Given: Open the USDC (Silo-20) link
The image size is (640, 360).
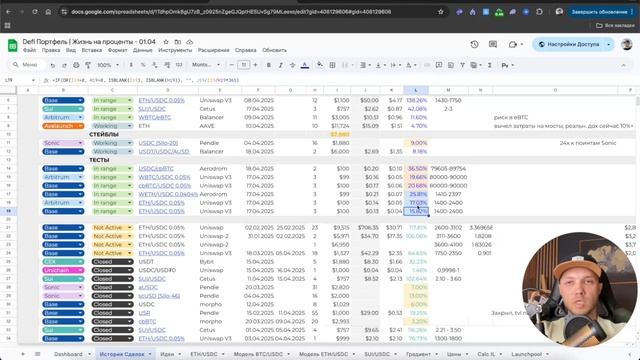Looking at the screenshot, I should pos(158,143).
